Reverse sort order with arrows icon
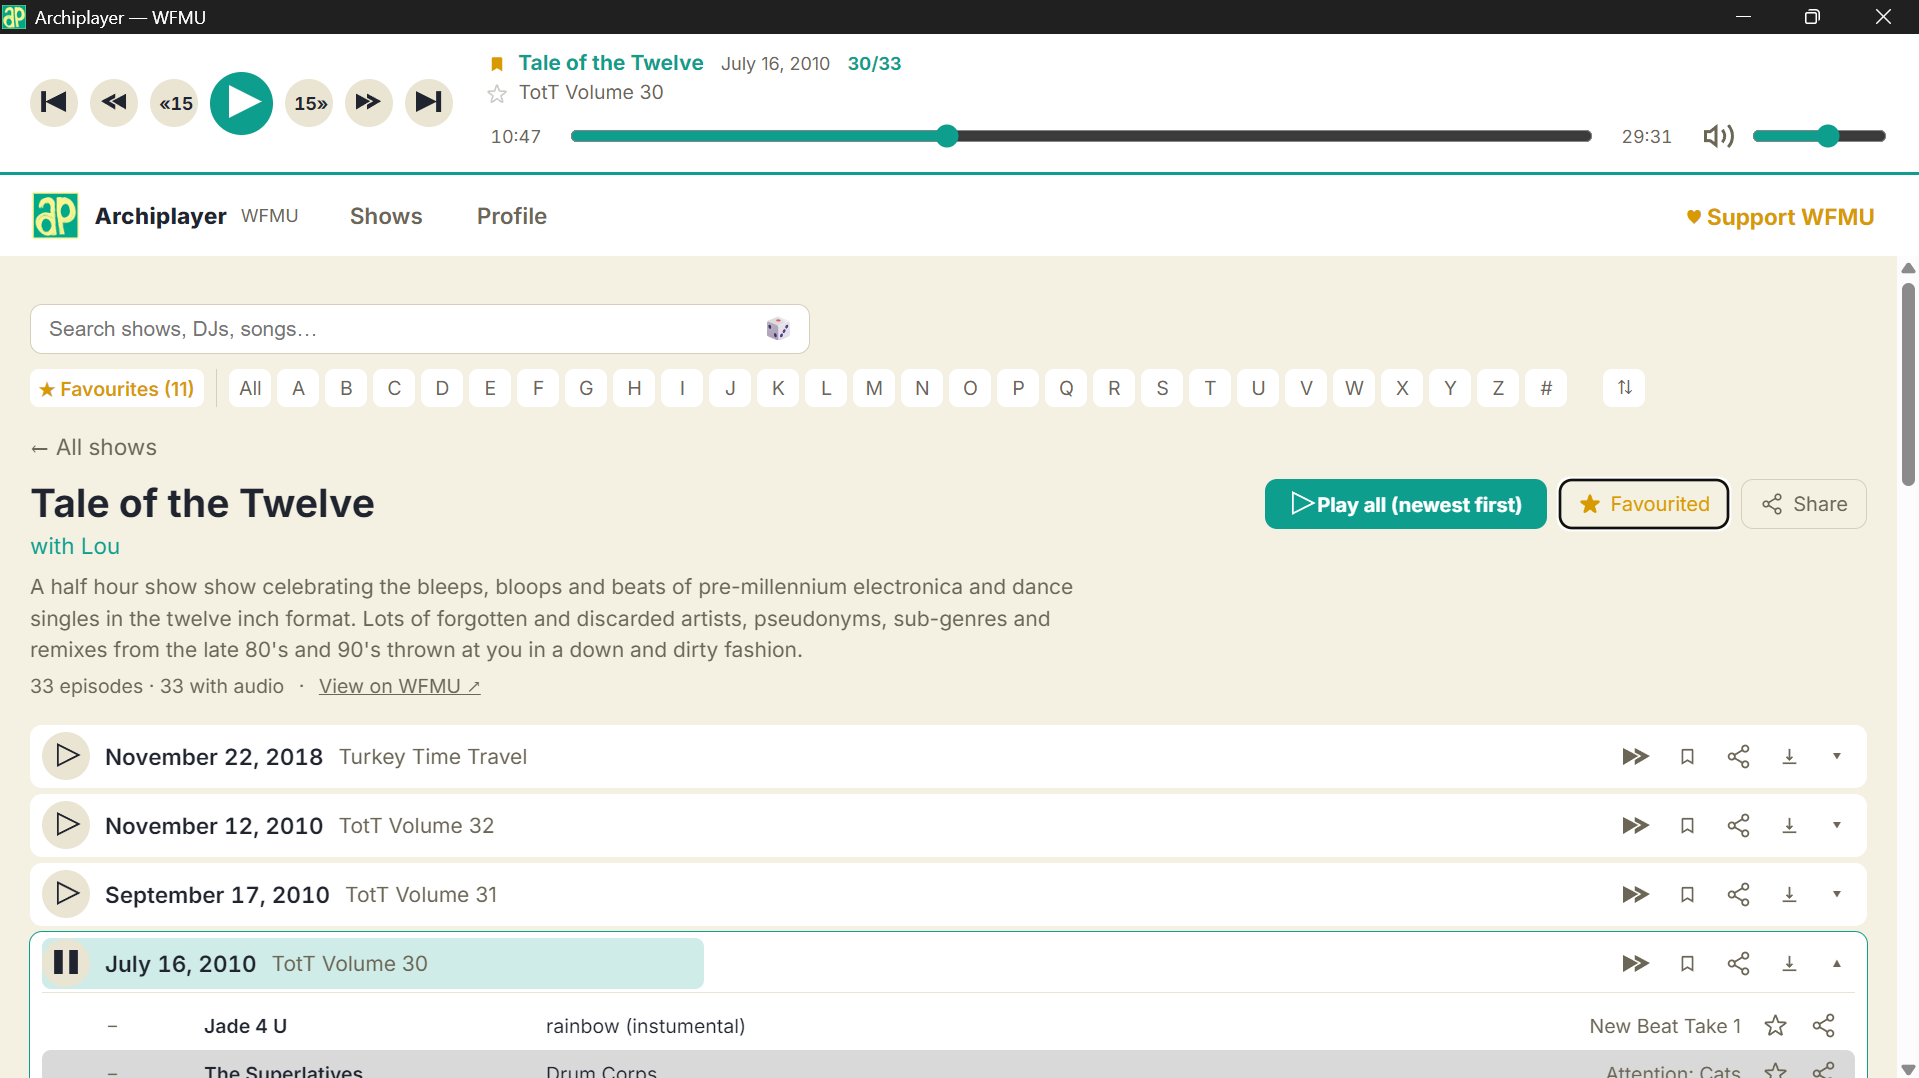The image size is (1919, 1078). (x=1624, y=388)
